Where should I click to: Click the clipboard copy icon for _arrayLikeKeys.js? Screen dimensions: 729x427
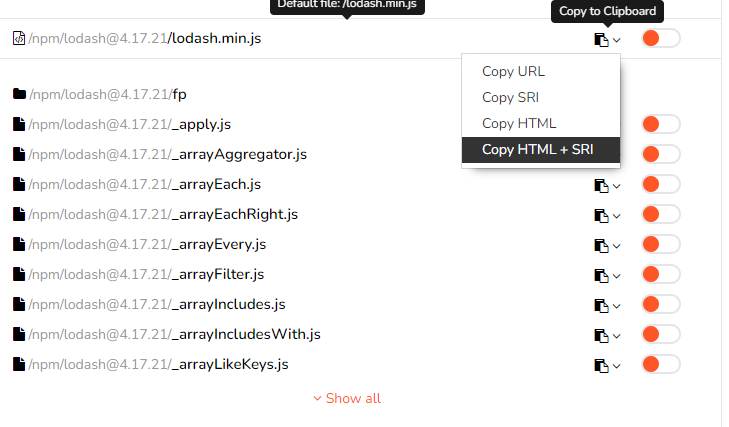601,366
